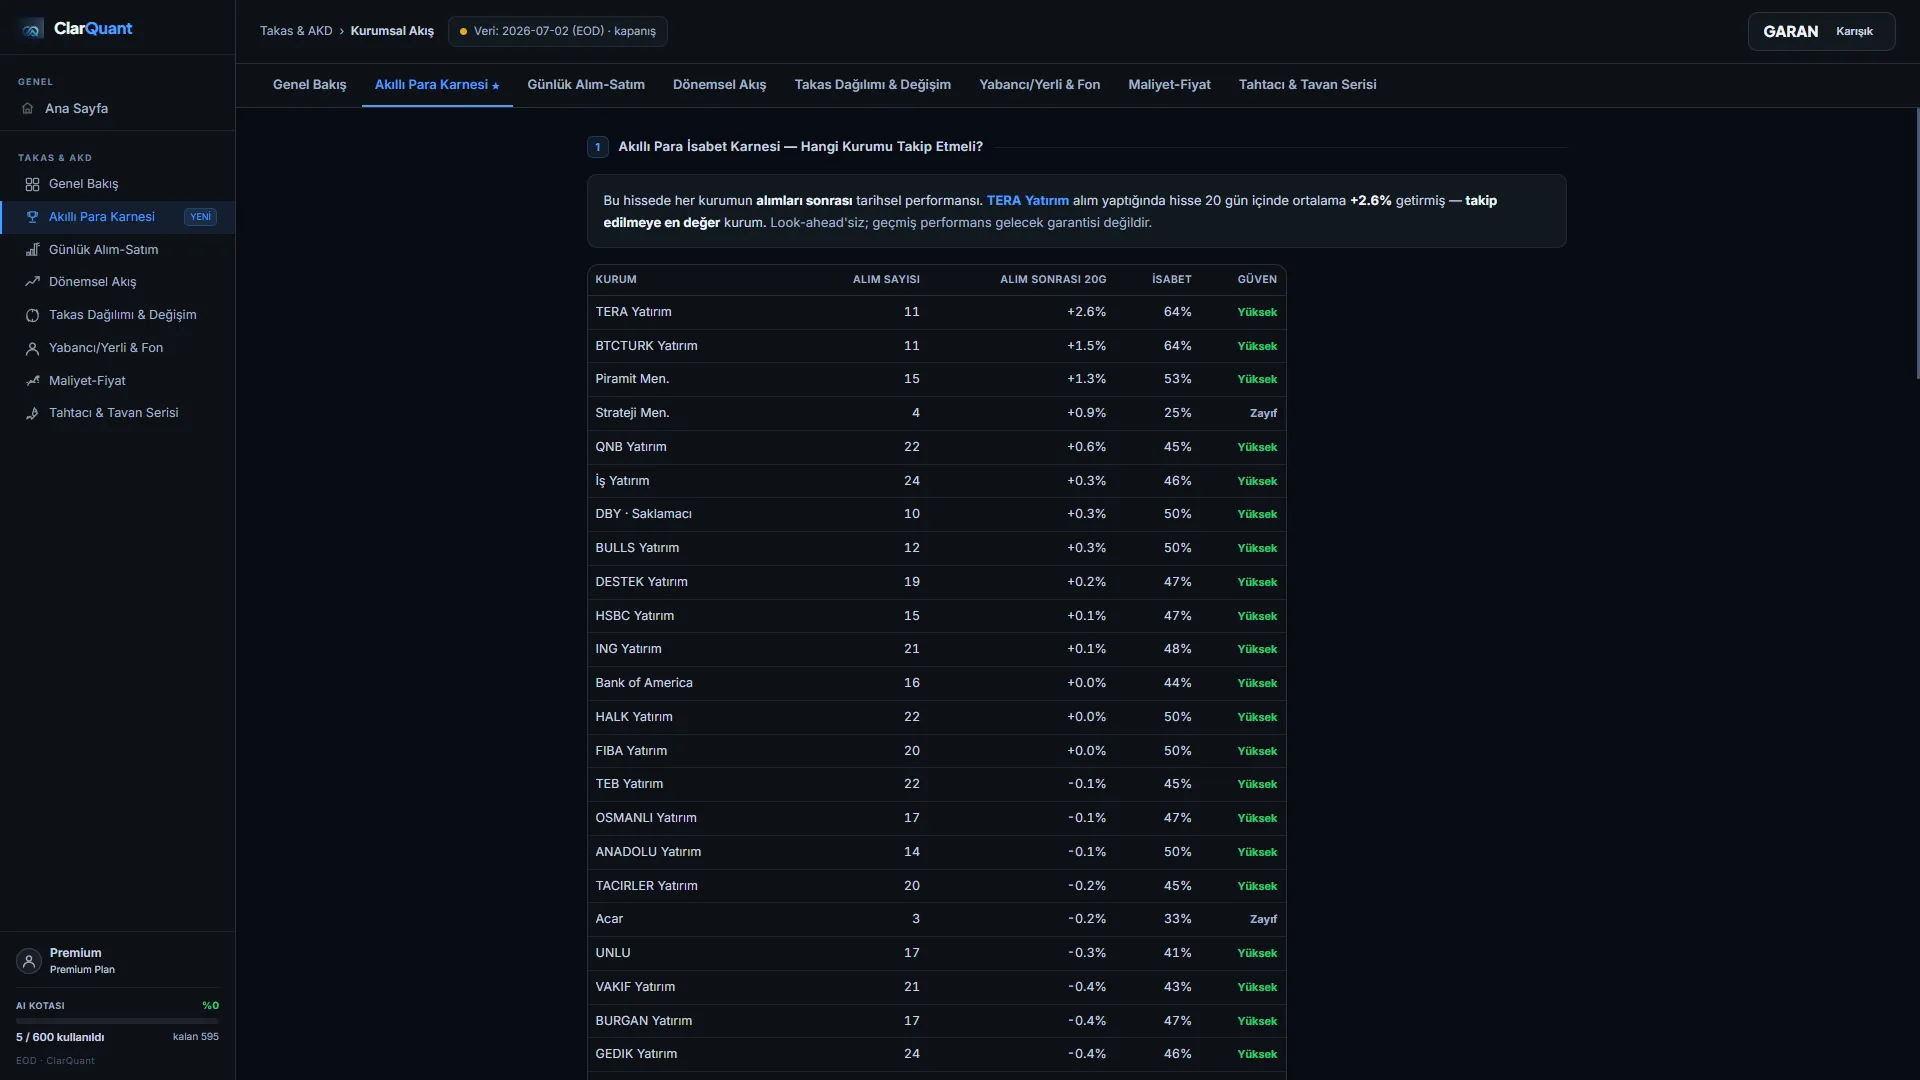Click the Akıllı Para Karnesi trophy icon
Screen dimensions: 1920x1080
(32, 217)
